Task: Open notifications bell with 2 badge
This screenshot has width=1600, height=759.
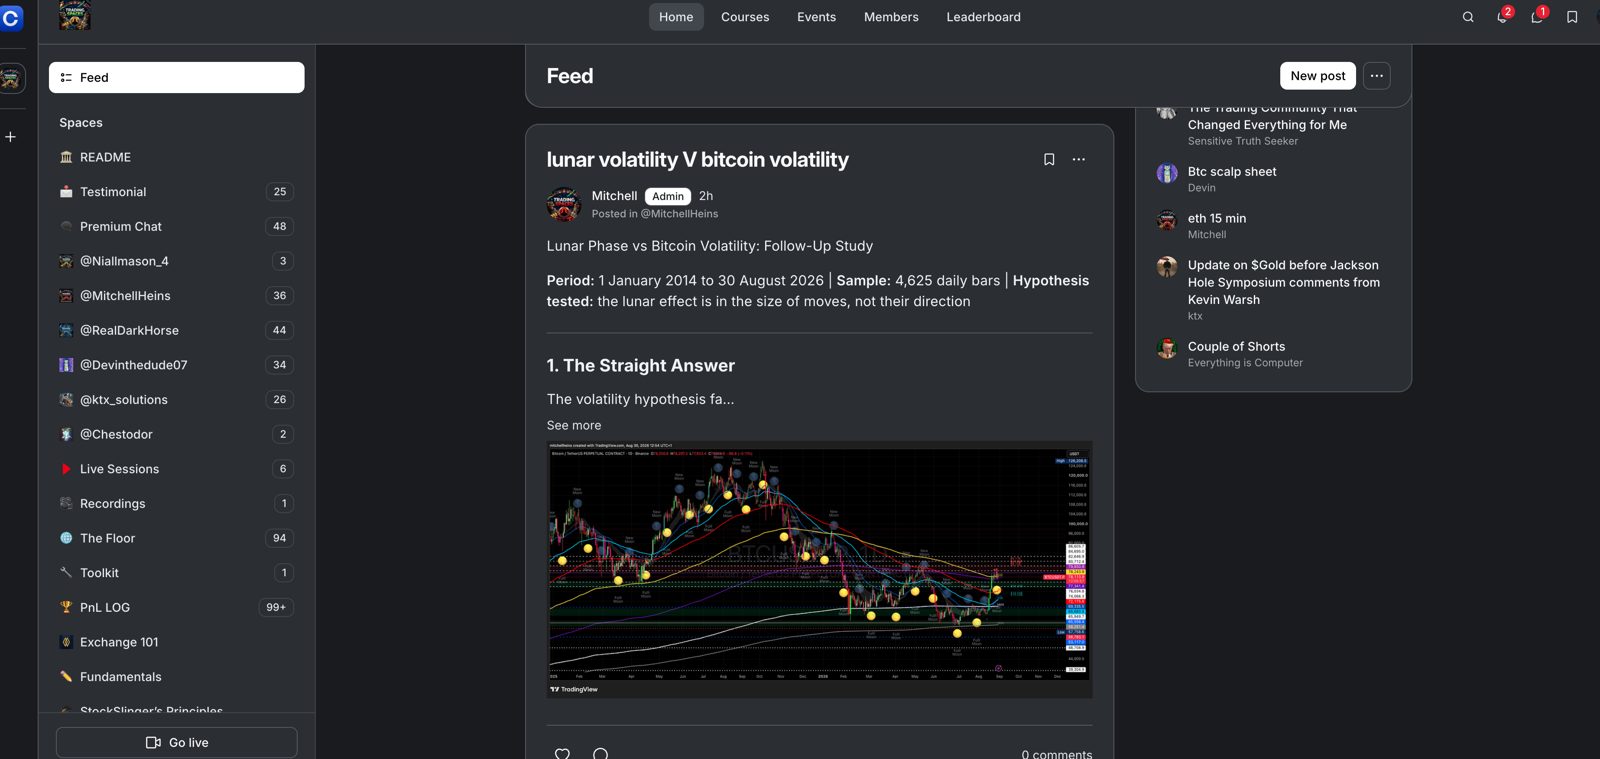Action: pyautogui.click(x=1503, y=17)
